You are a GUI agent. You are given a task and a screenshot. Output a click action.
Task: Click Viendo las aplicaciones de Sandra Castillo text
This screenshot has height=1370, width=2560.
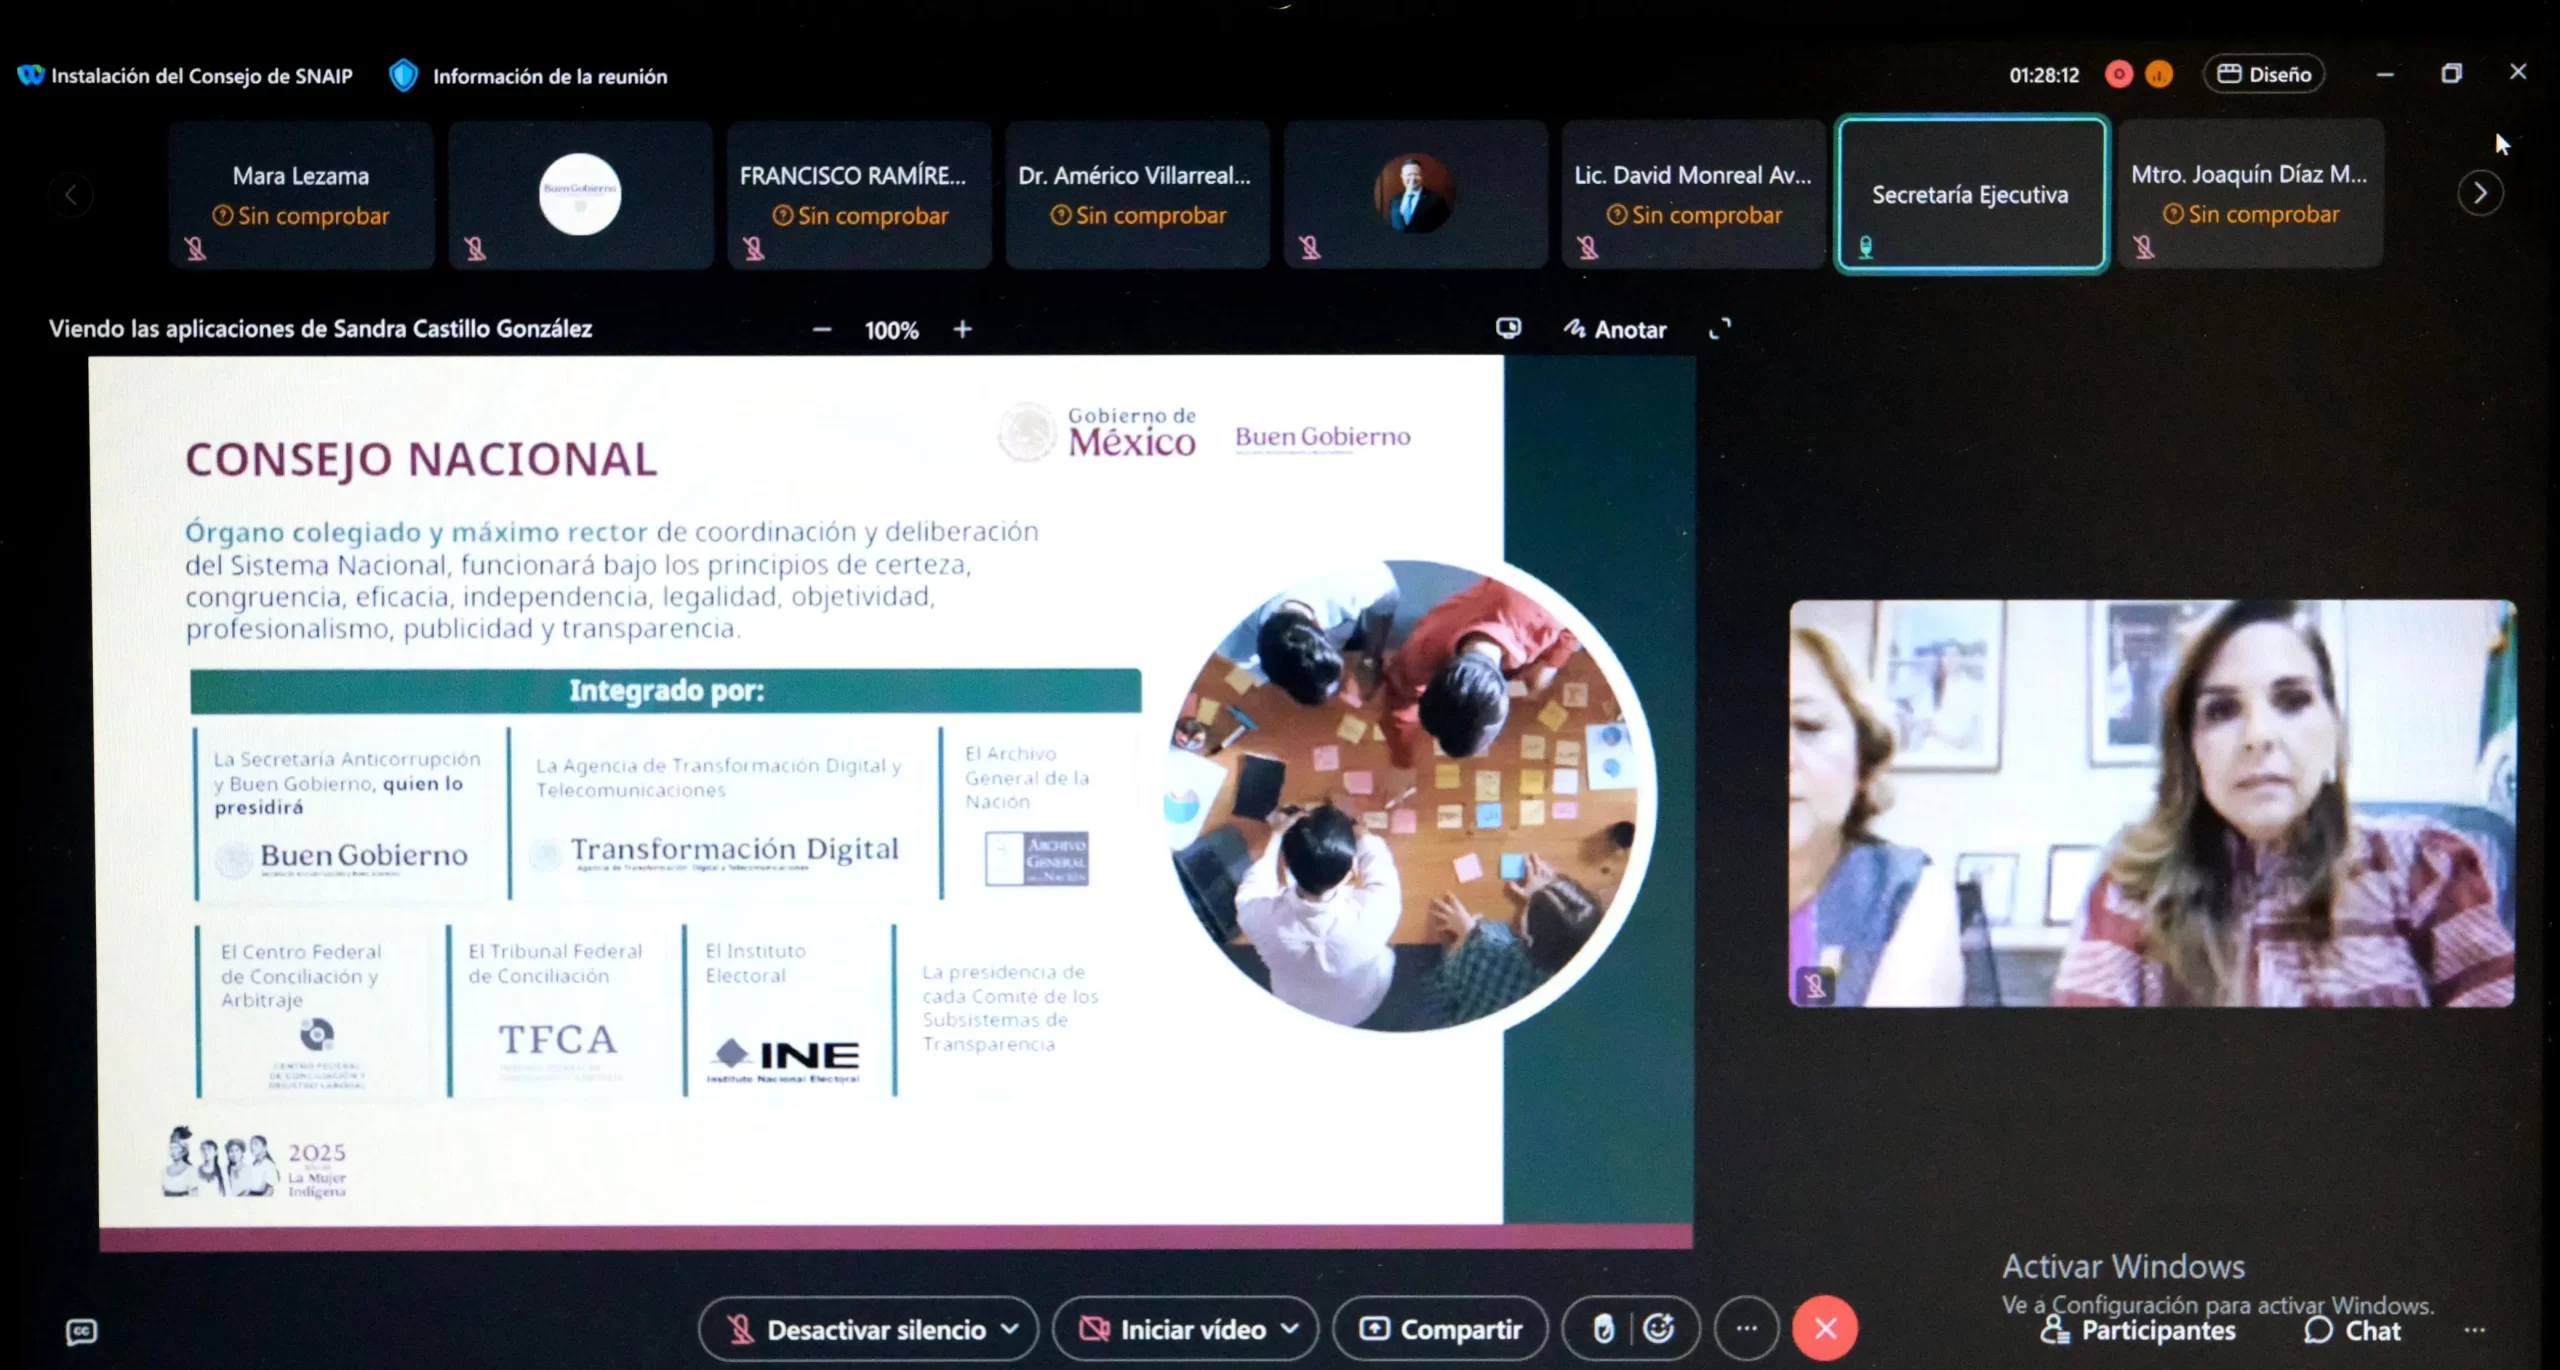pos(320,329)
